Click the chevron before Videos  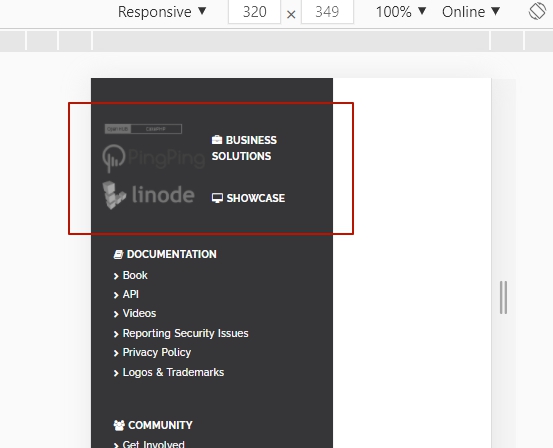(x=116, y=314)
